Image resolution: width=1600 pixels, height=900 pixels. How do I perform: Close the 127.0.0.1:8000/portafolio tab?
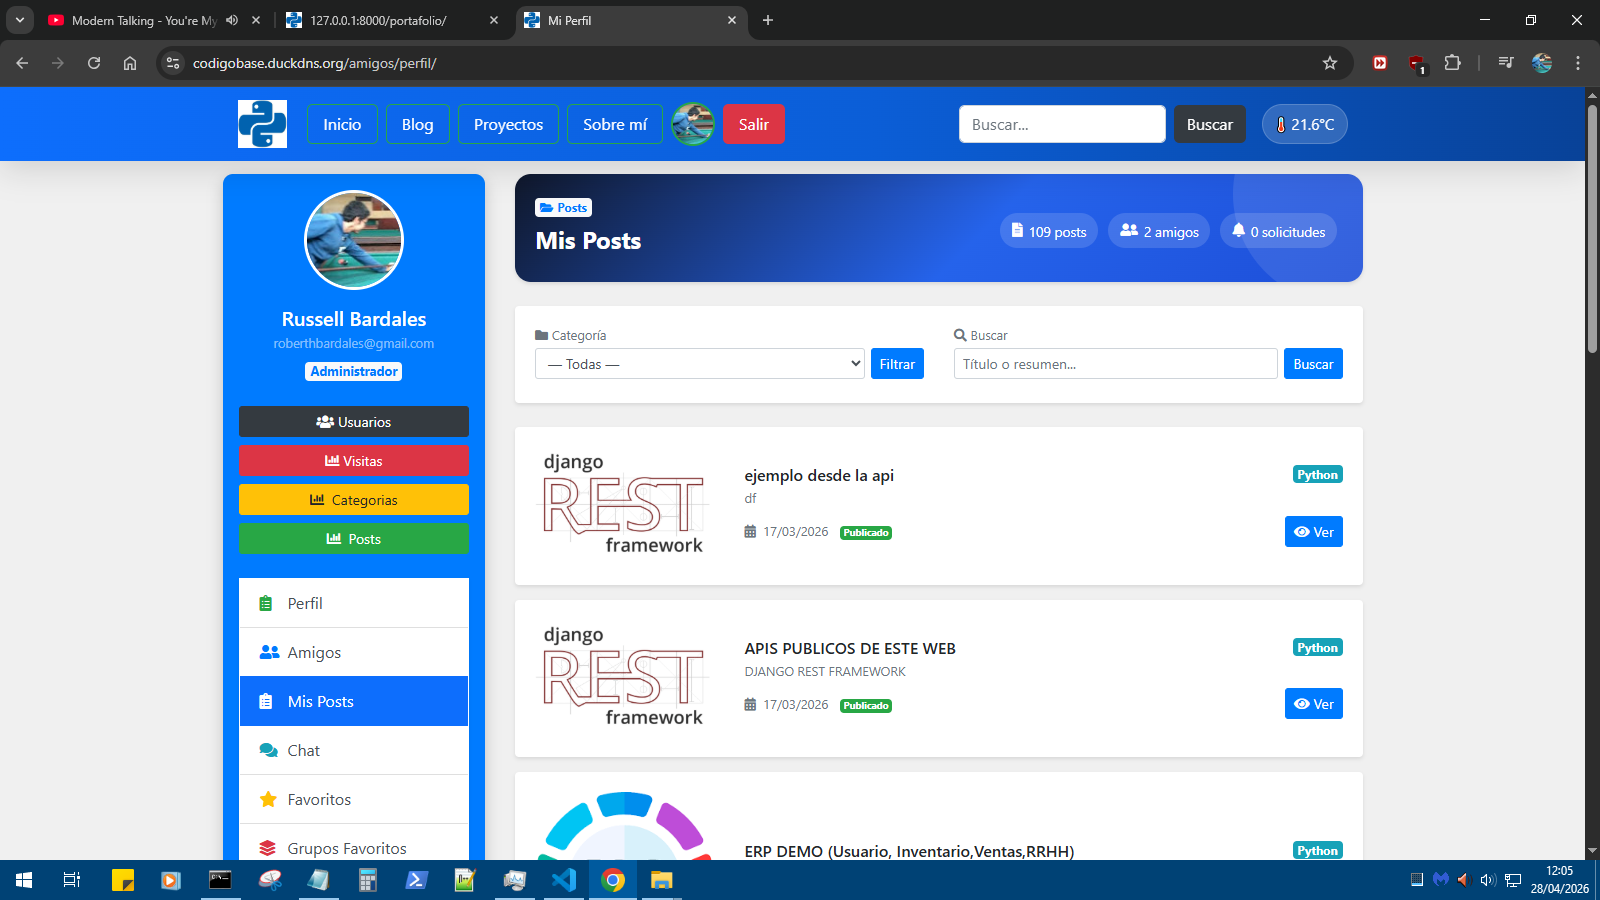click(x=494, y=20)
